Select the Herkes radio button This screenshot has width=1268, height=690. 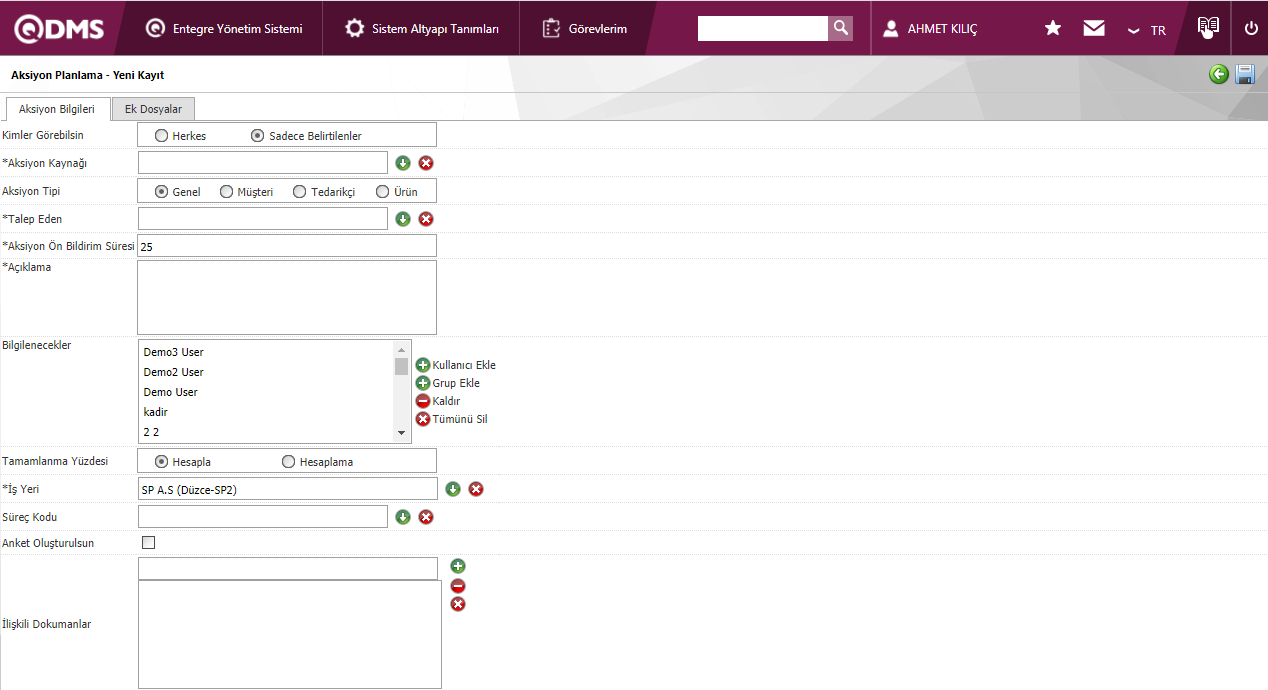pyautogui.click(x=161, y=135)
